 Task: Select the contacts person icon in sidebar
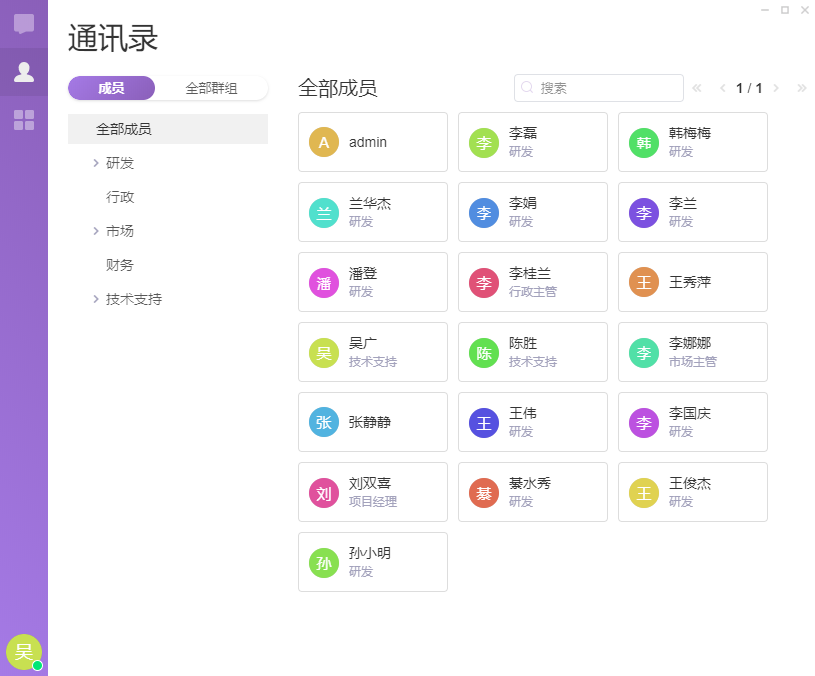[x=24, y=72]
